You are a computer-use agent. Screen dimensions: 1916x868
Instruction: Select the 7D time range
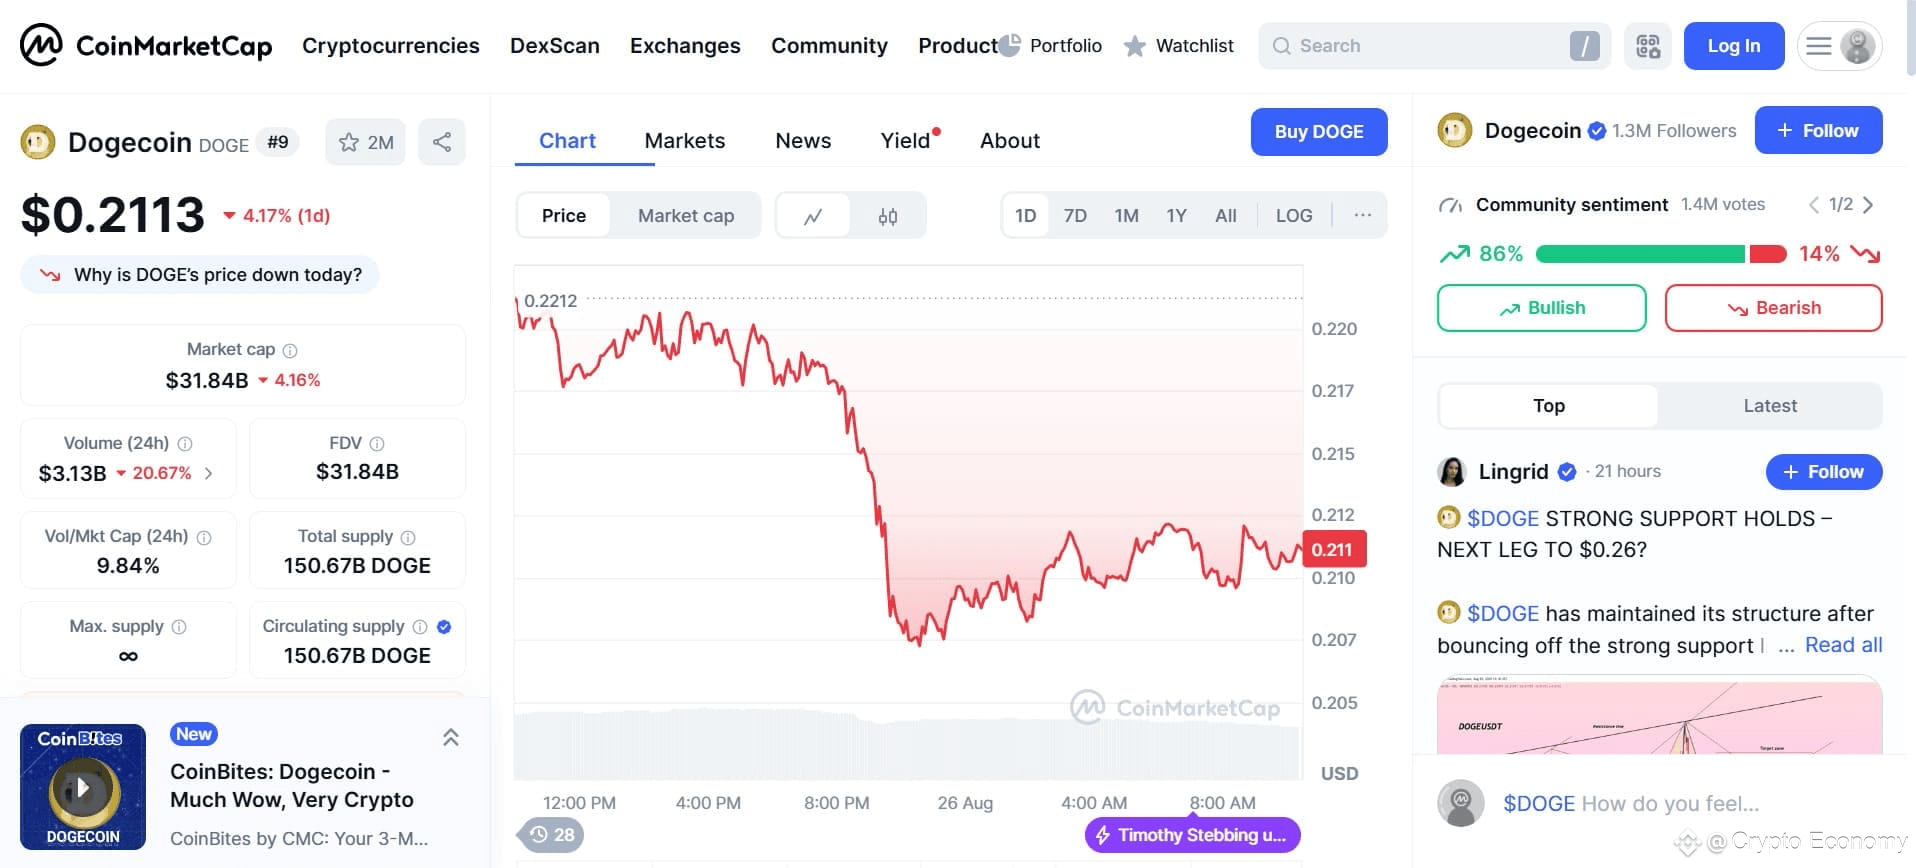[x=1075, y=216]
